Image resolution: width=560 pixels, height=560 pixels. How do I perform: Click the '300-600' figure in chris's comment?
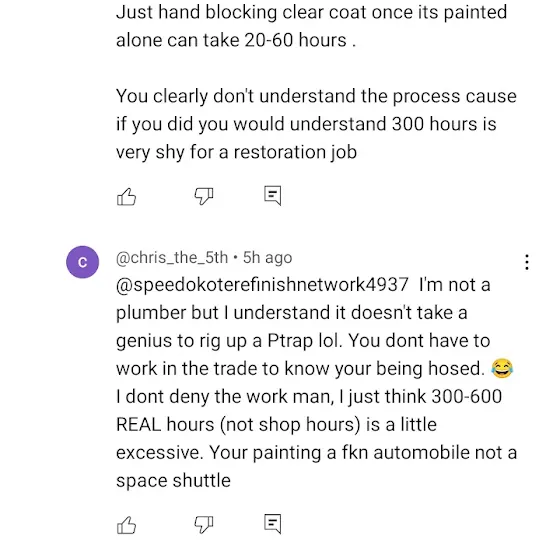(467, 396)
